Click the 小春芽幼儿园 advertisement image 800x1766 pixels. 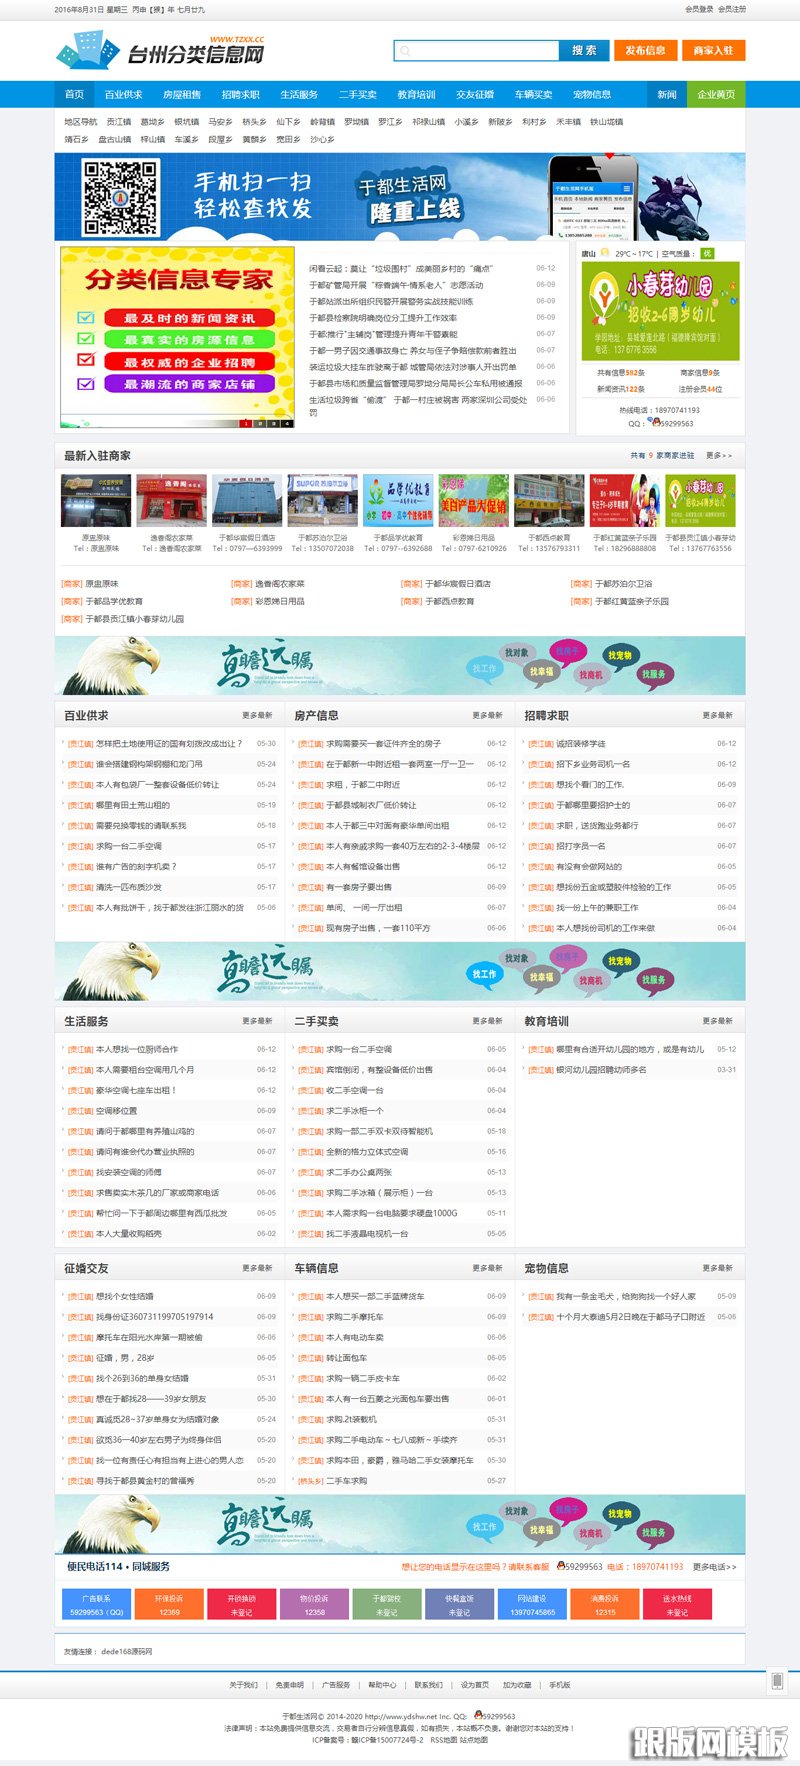660,311
